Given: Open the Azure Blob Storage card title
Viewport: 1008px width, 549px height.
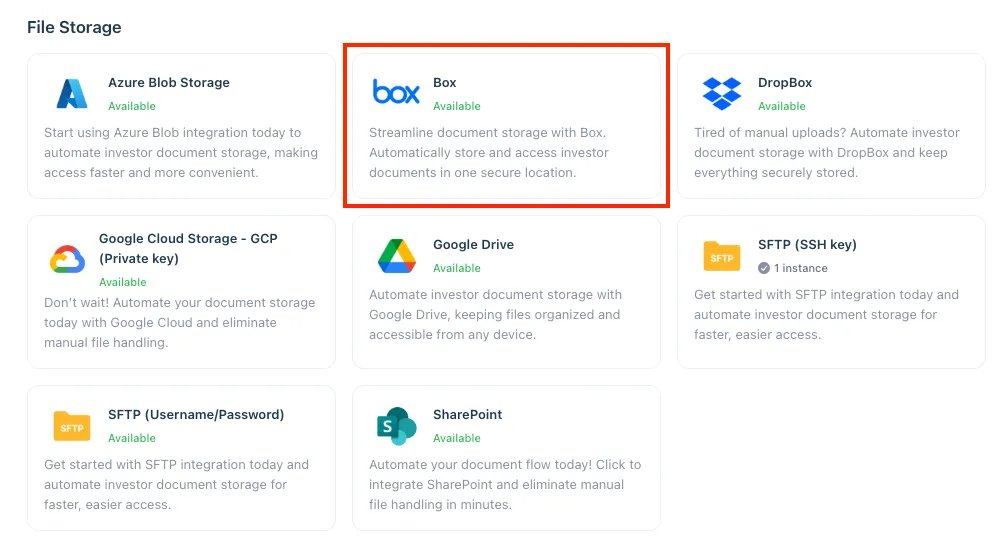Looking at the screenshot, I should click(x=168, y=82).
